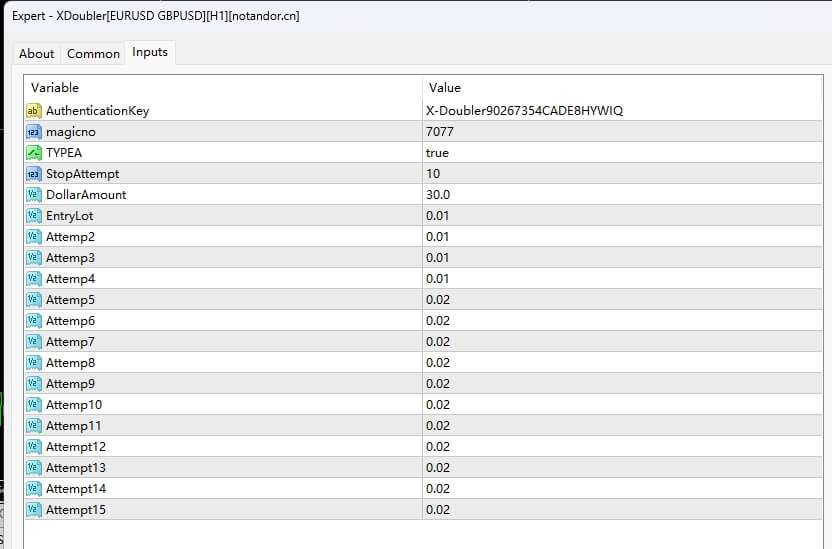Click the Attempt15 variable name
832x549 pixels.
click(76, 510)
